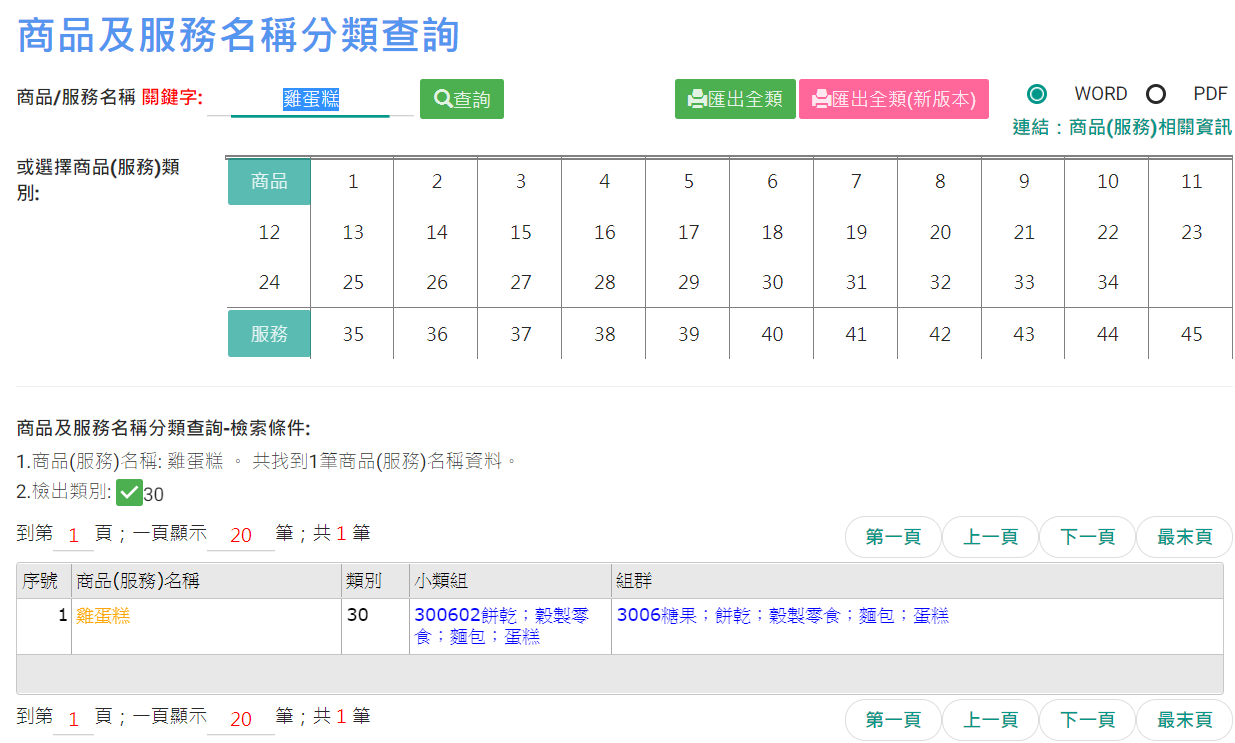Click the bottom 第一頁 first page button
This screenshot has width=1235, height=743.
pos(893,720)
